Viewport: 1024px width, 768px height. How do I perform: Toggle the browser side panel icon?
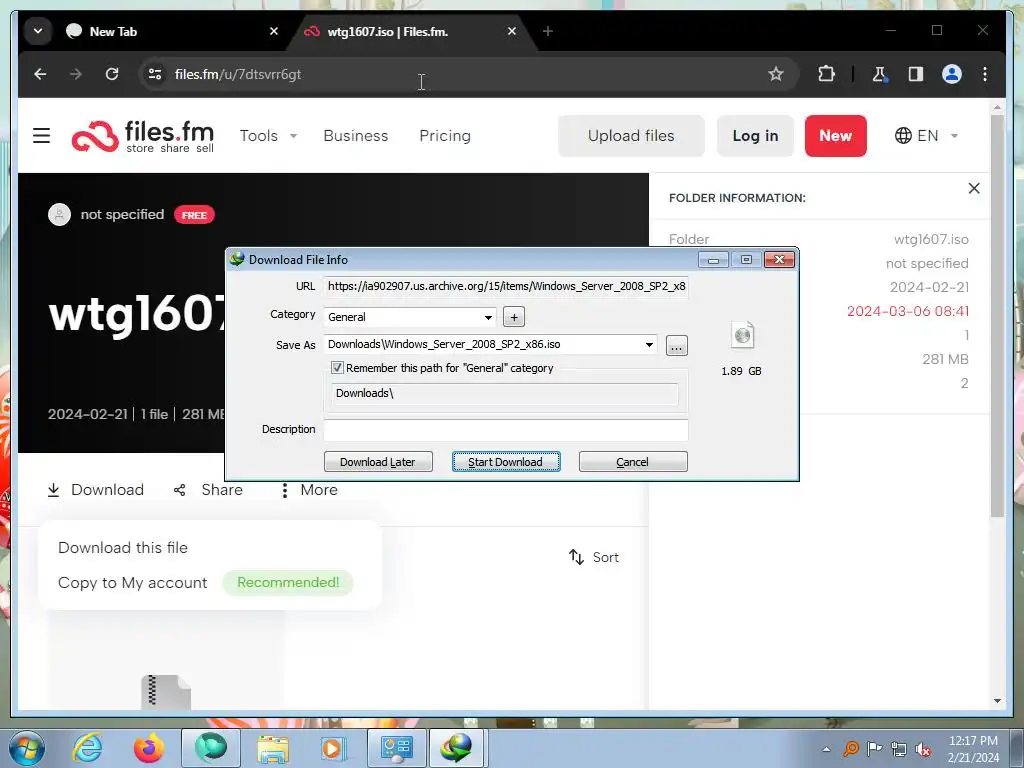click(x=916, y=74)
